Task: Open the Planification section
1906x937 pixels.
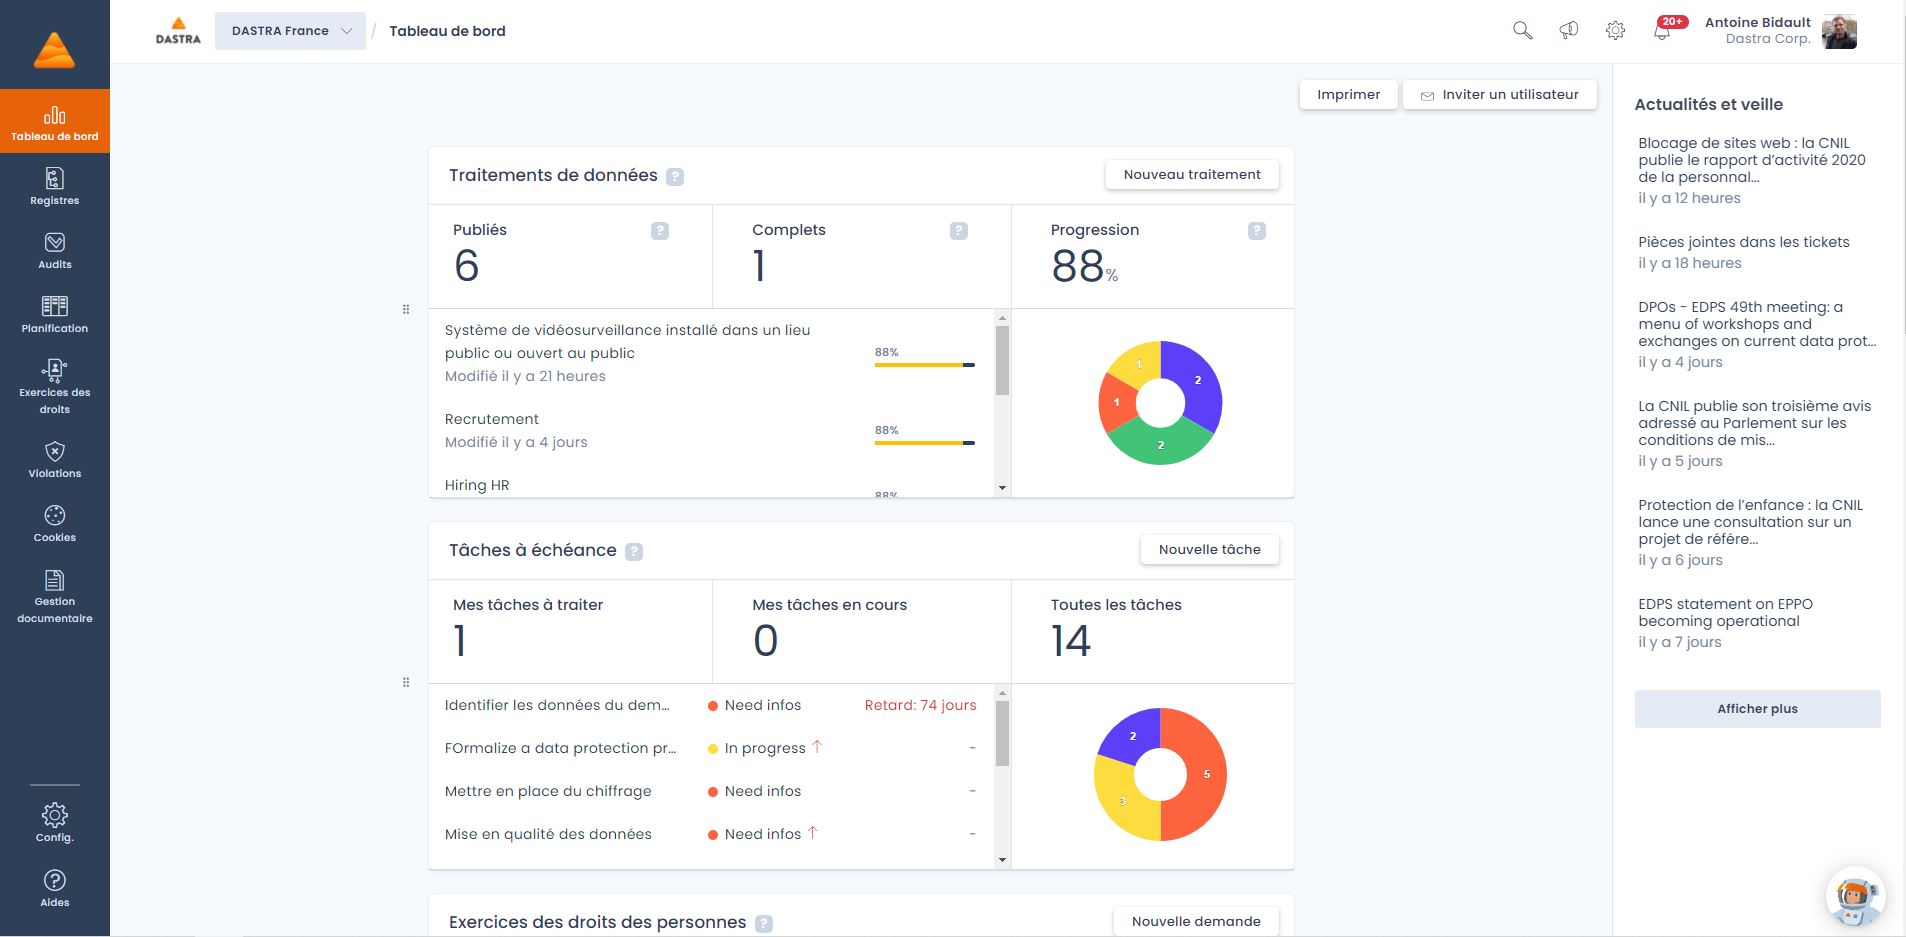Action: pos(55,314)
